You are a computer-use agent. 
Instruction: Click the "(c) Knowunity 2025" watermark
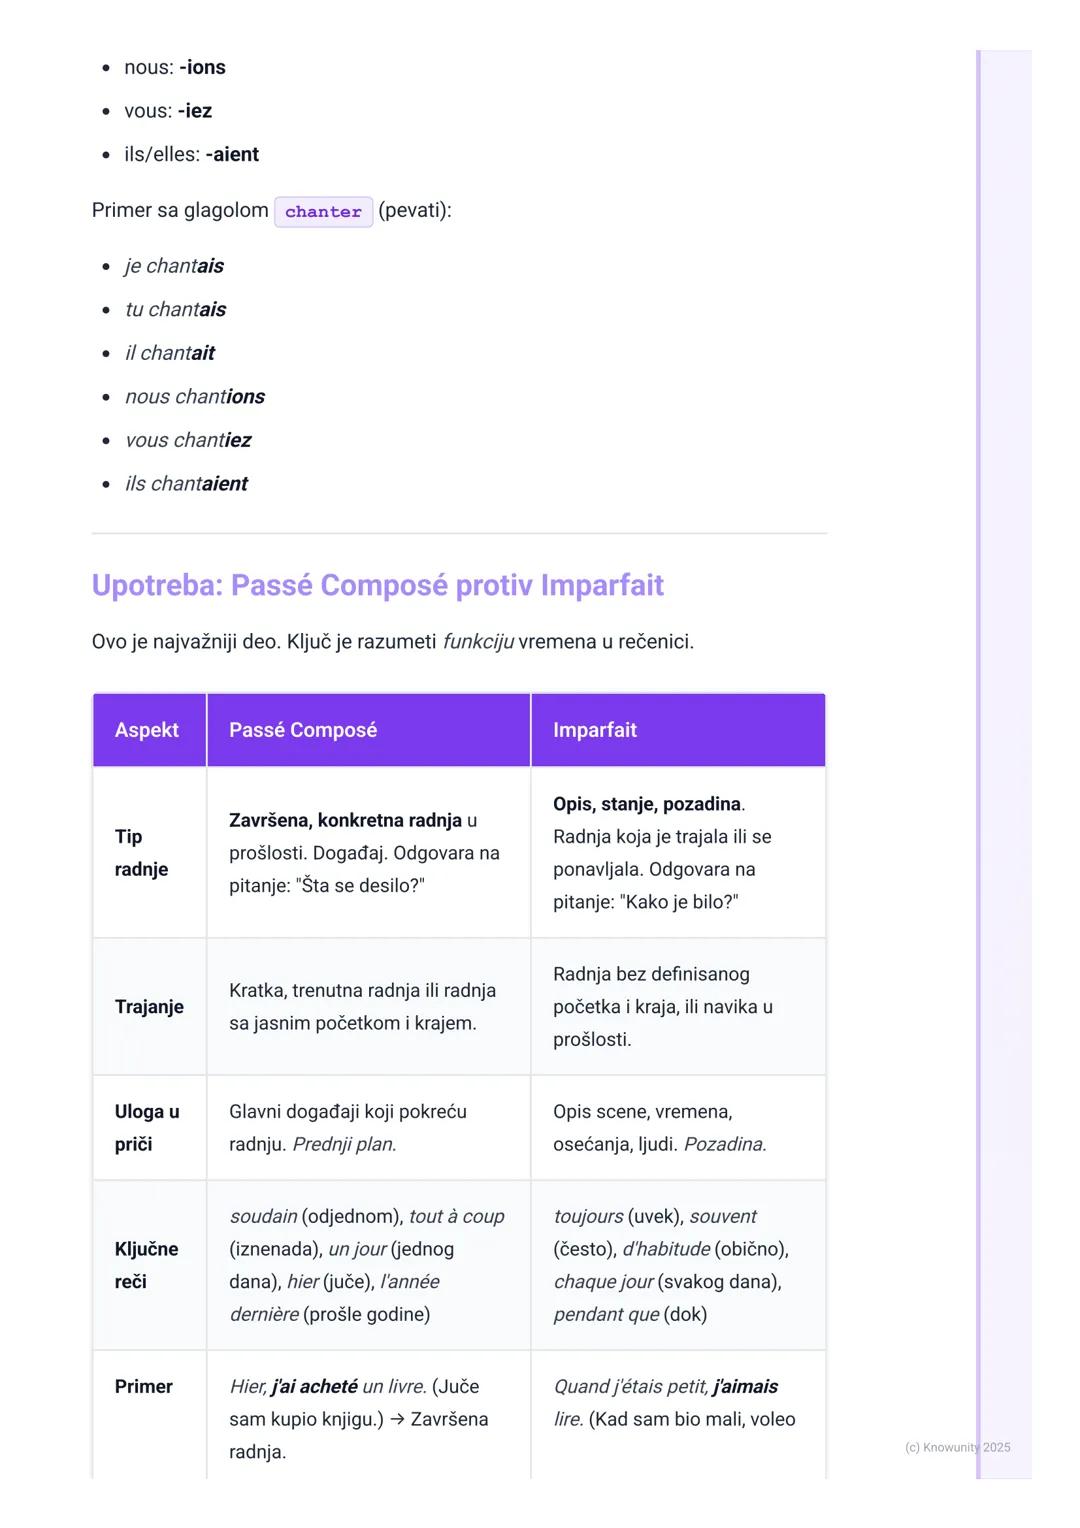tap(957, 1447)
